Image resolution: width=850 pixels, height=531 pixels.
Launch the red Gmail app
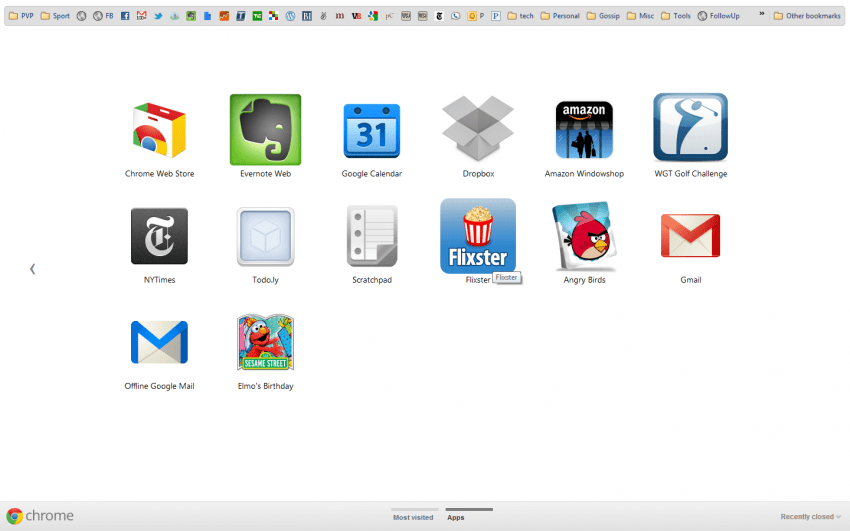click(691, 236)
